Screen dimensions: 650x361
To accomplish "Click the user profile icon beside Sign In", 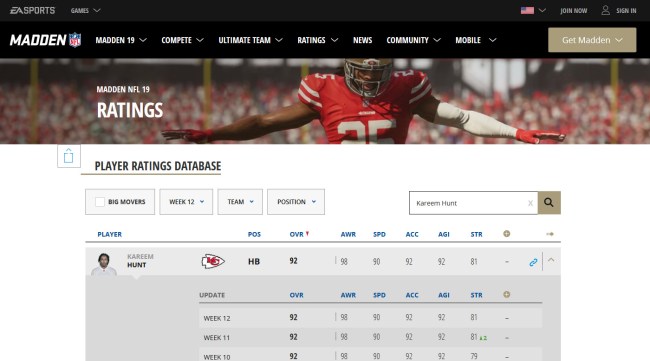I will [606, 10].
